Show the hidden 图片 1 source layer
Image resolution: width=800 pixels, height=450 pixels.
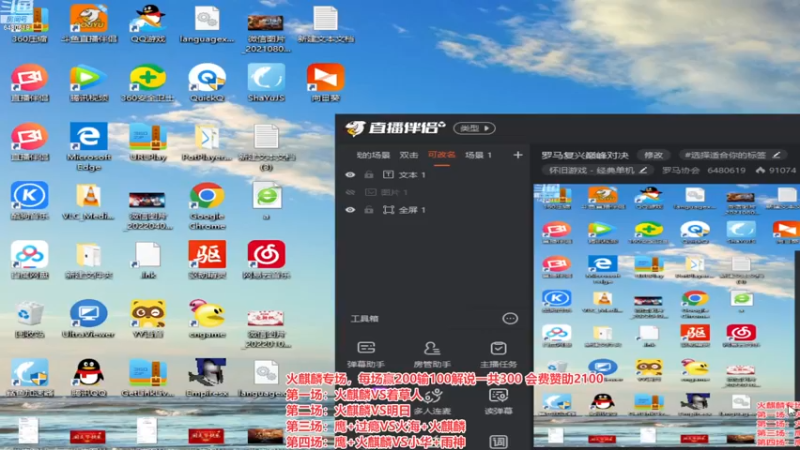(x=350, y=192)
